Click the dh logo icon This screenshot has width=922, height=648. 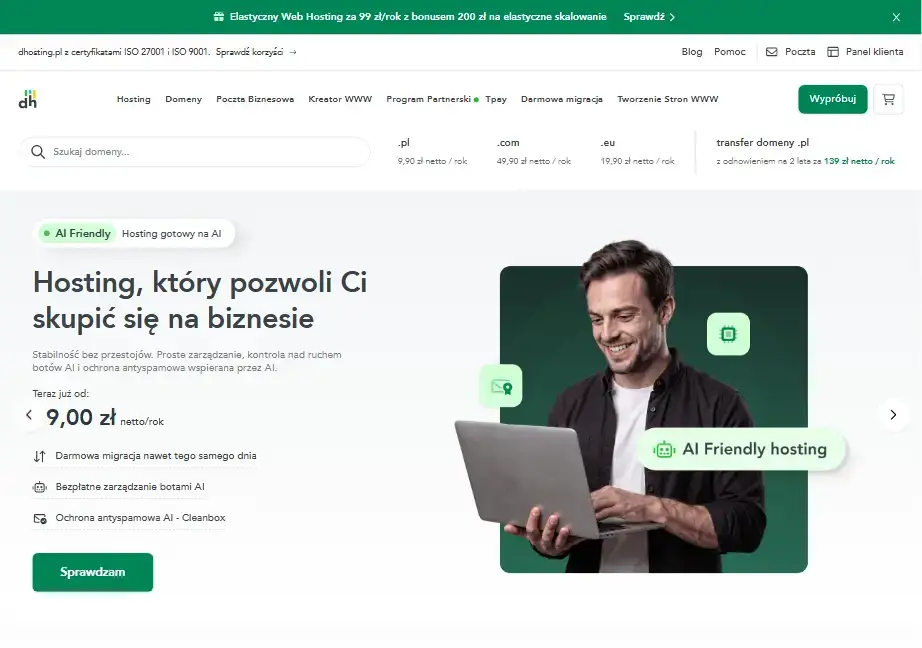pos(28,99)
